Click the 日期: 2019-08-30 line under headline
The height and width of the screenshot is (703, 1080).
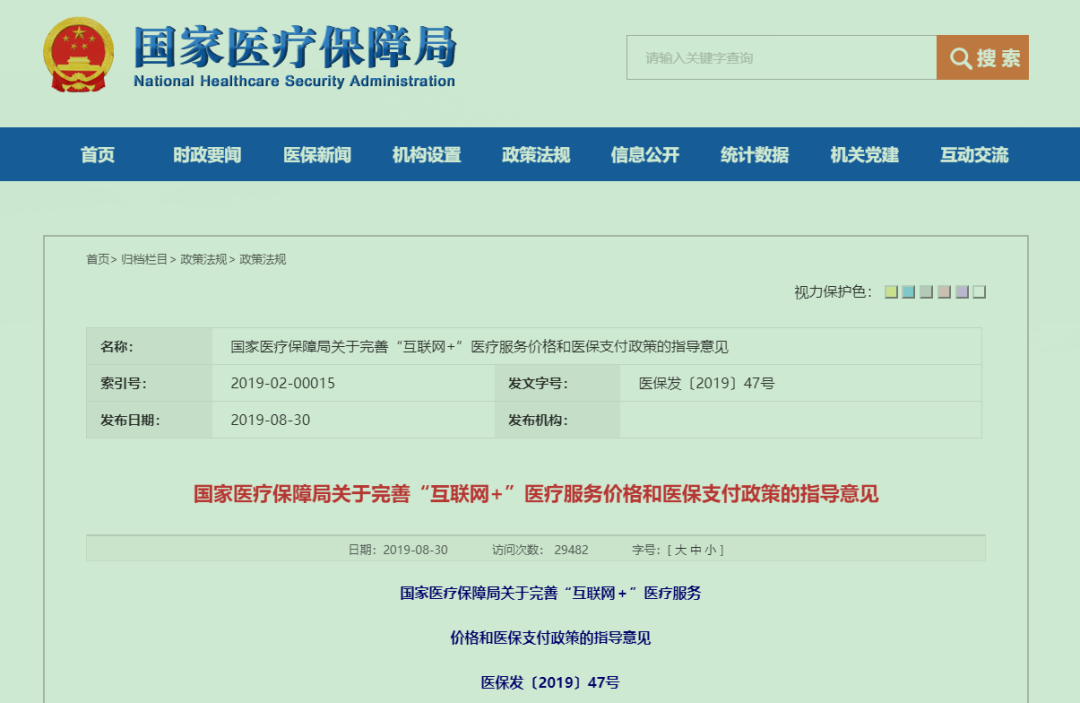pyautogui.click(x=397, y=550)
